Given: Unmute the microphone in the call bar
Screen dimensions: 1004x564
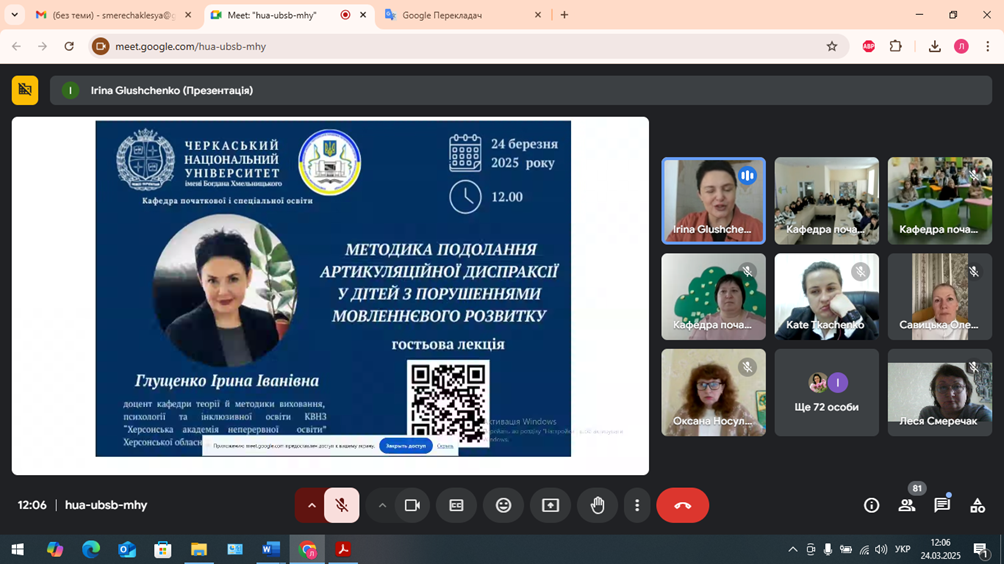Looking at the screenshot, I should (342, 506).
